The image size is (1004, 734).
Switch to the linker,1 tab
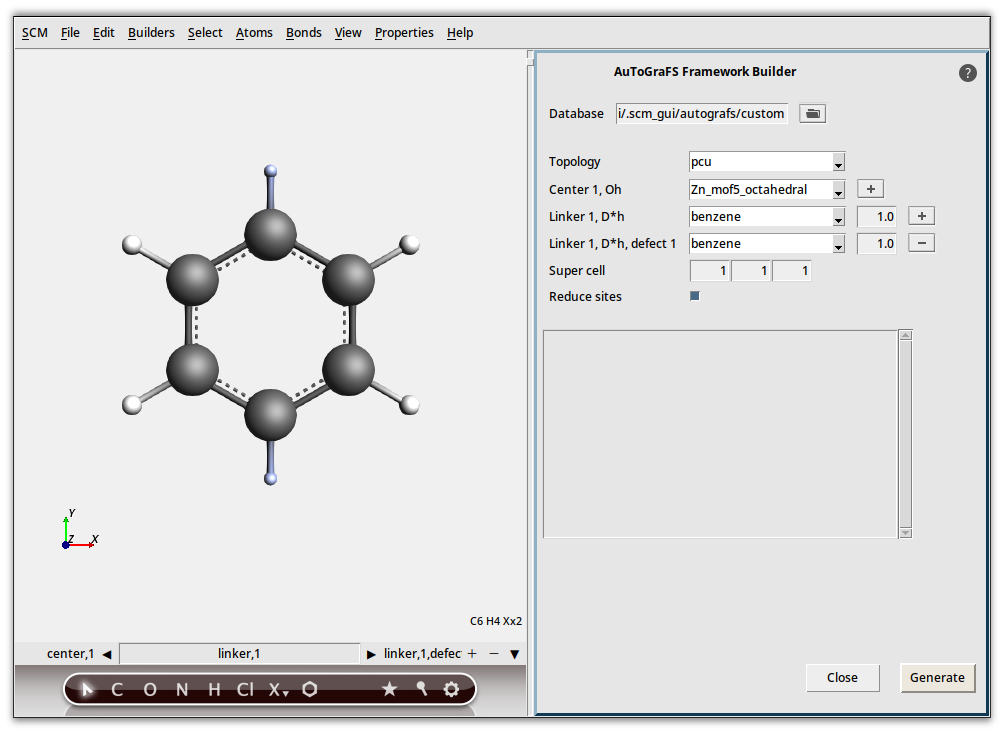(239, 653)
